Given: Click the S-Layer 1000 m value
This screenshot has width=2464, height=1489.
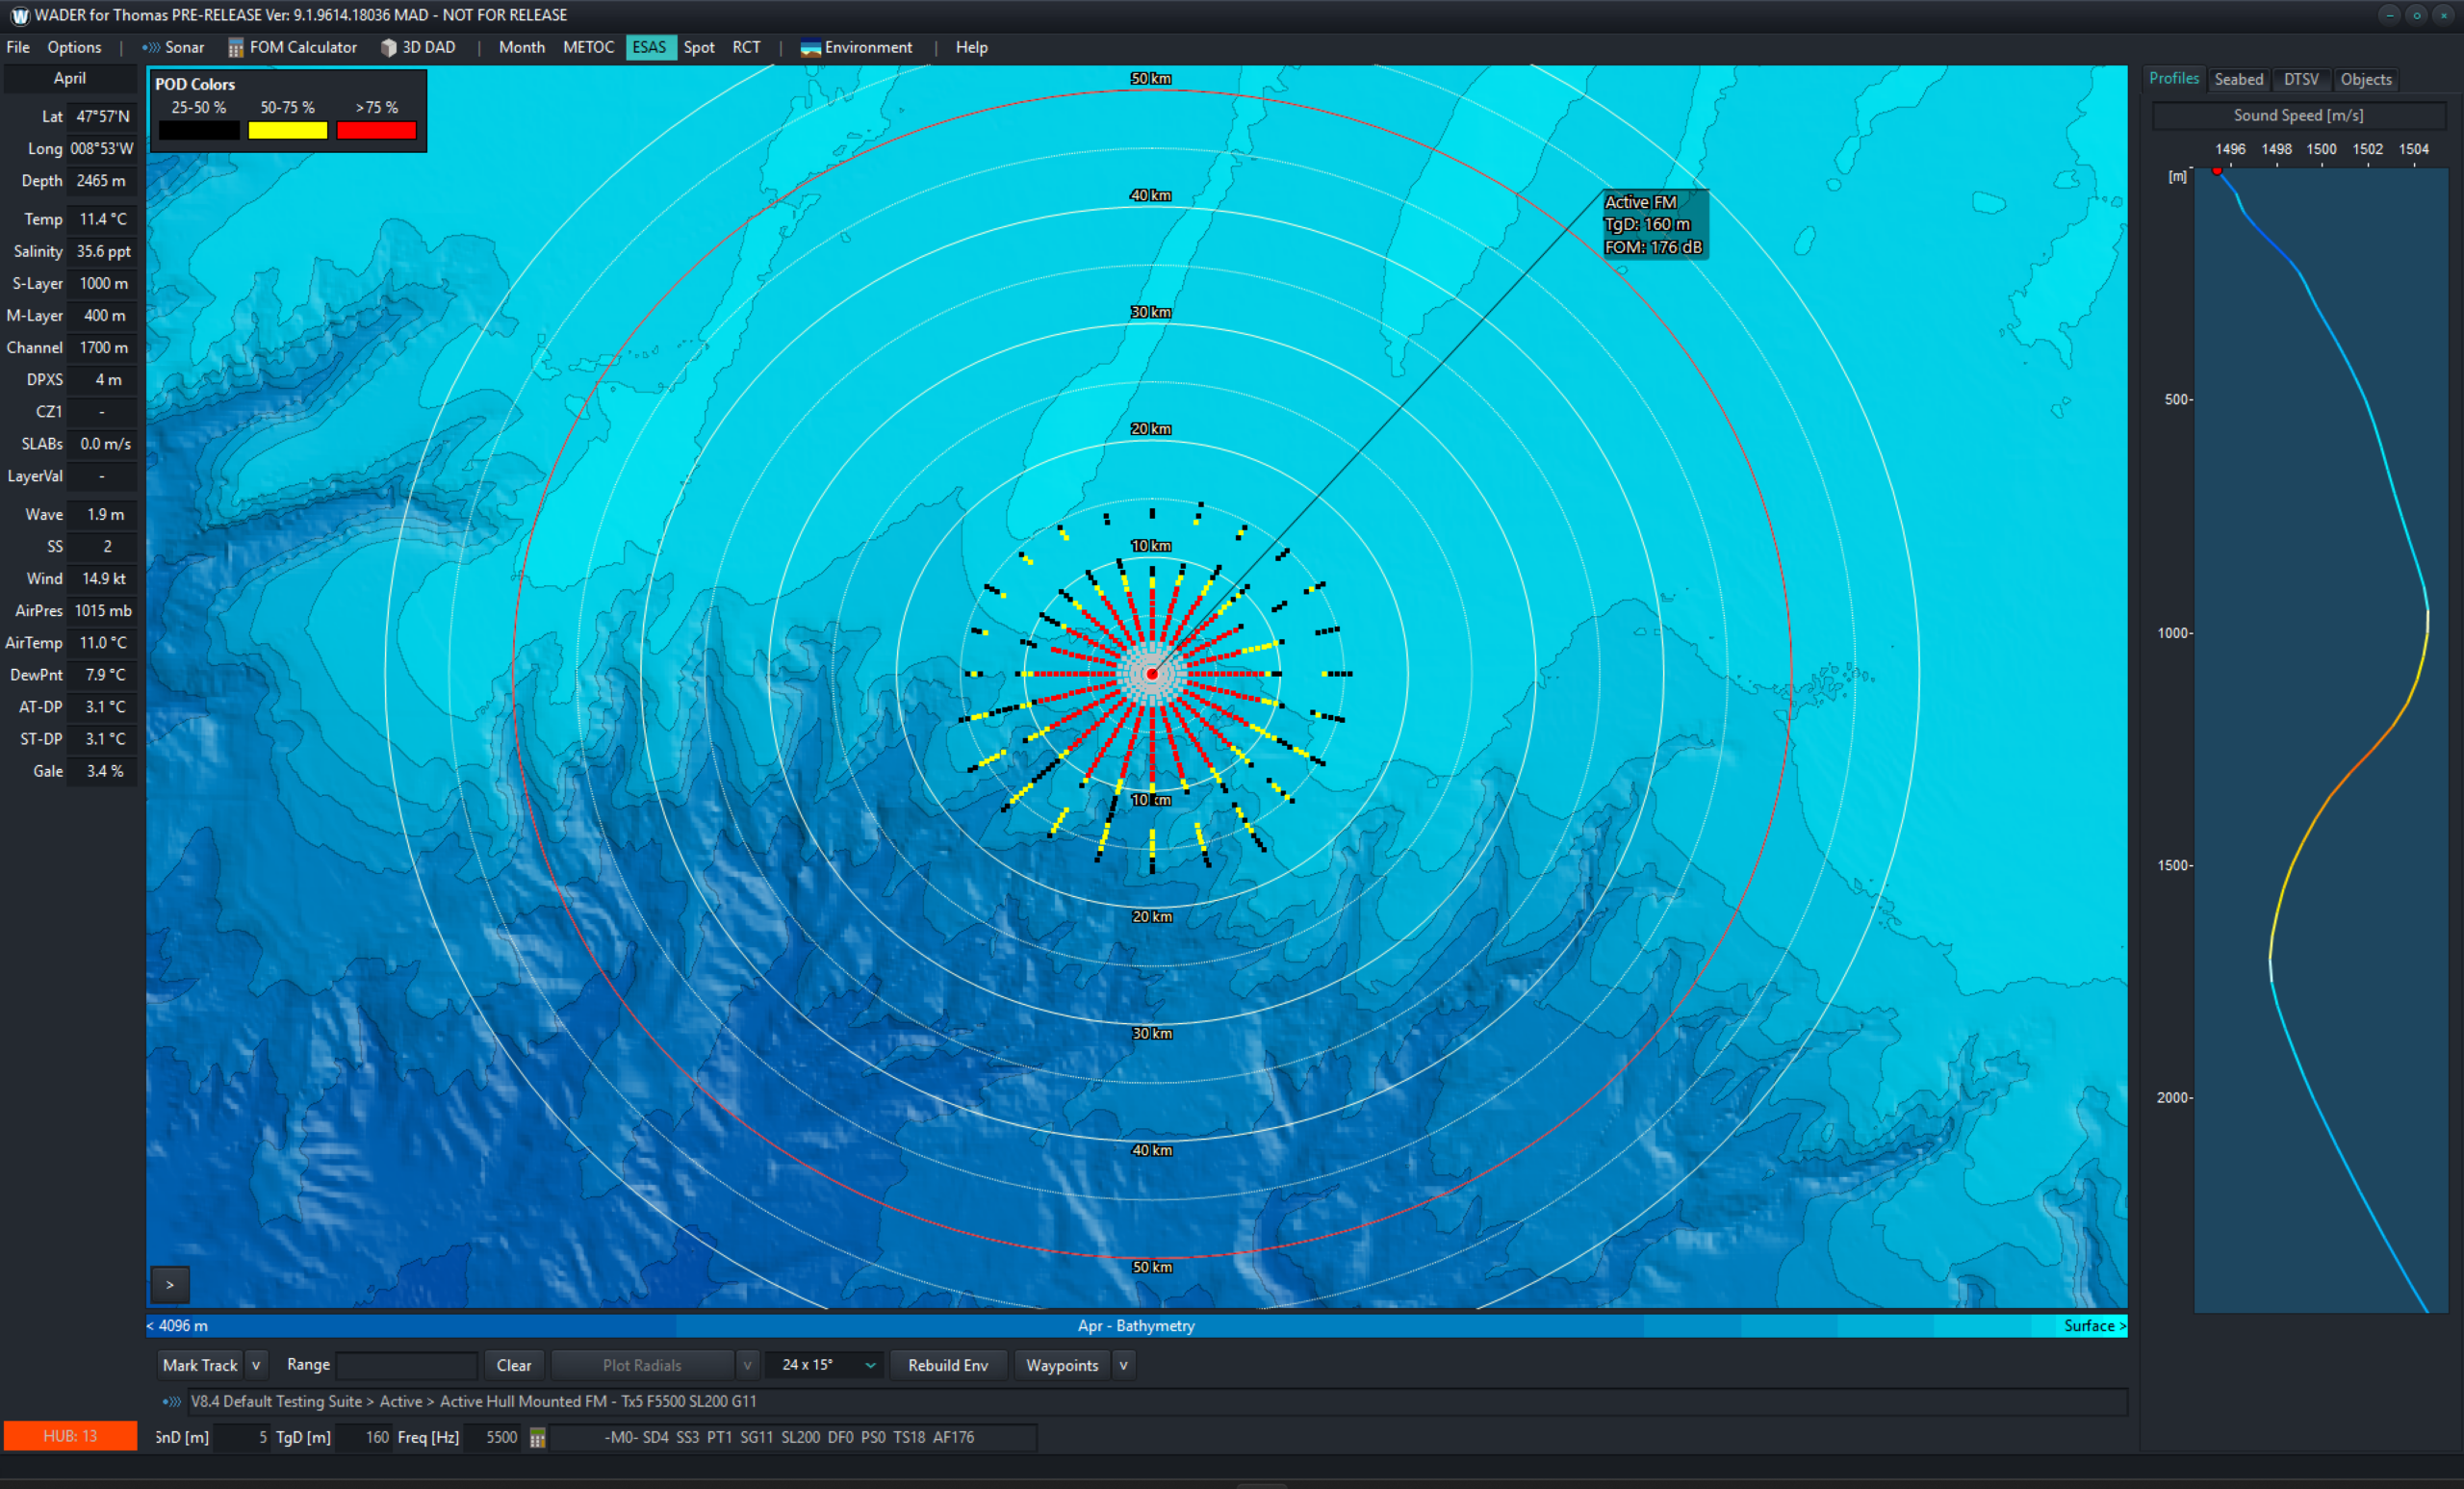Looking at the screenshot, I should pyautogui.click(x=103, y=284).
